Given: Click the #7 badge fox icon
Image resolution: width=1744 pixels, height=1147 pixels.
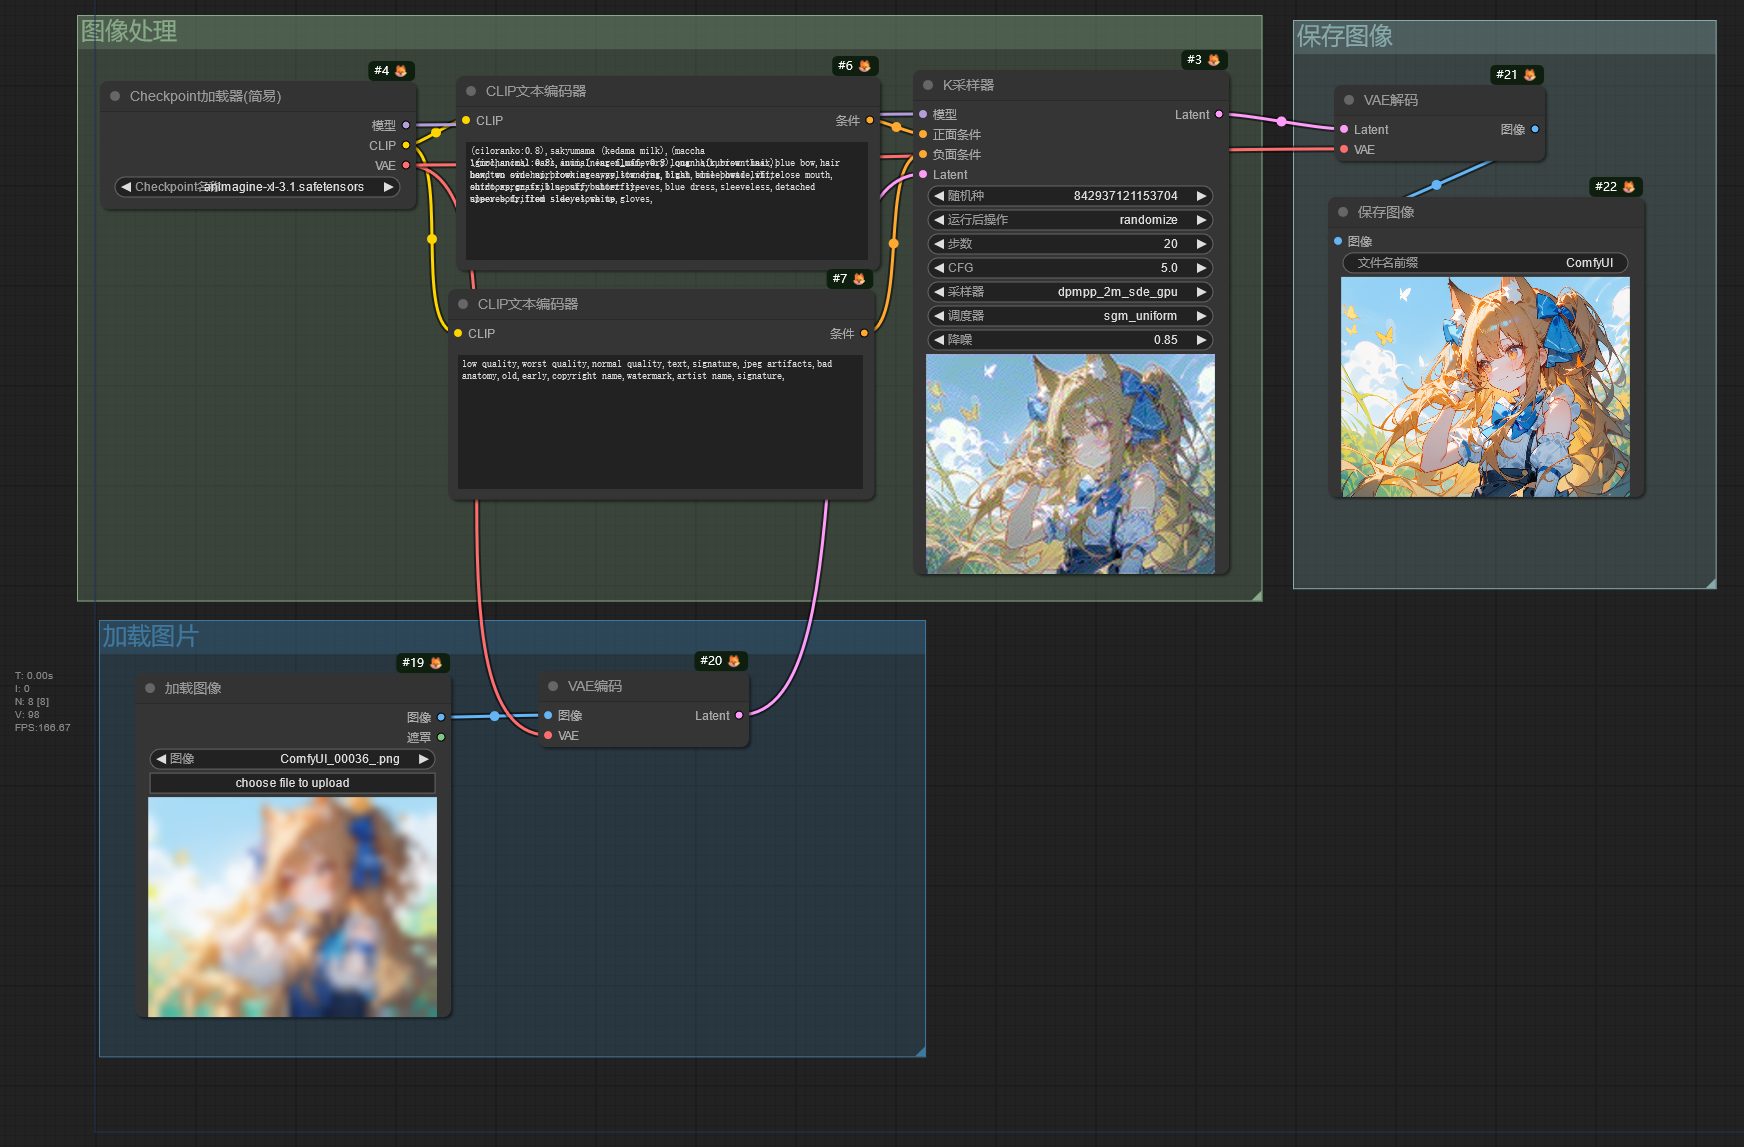Looking at the screenshot, I should [859, 279].
